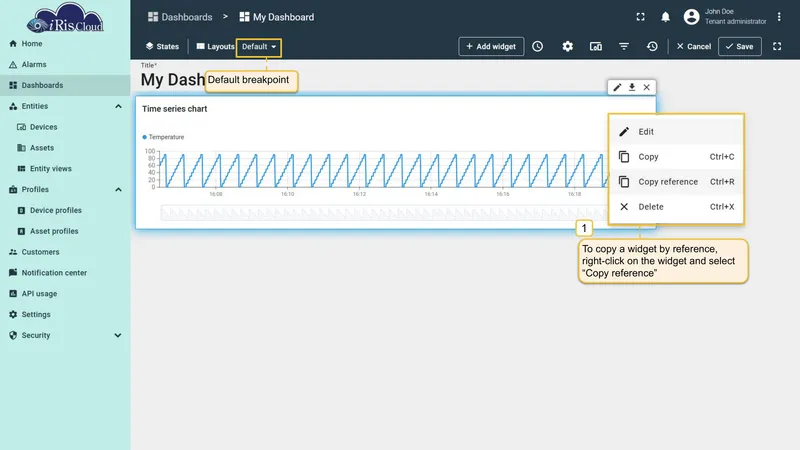Image resolution: width=800 pixels, height=450 pixels.
Task: Collapse the Profiles section chevron
Action: pyautogui.click(x=118, y=189)
